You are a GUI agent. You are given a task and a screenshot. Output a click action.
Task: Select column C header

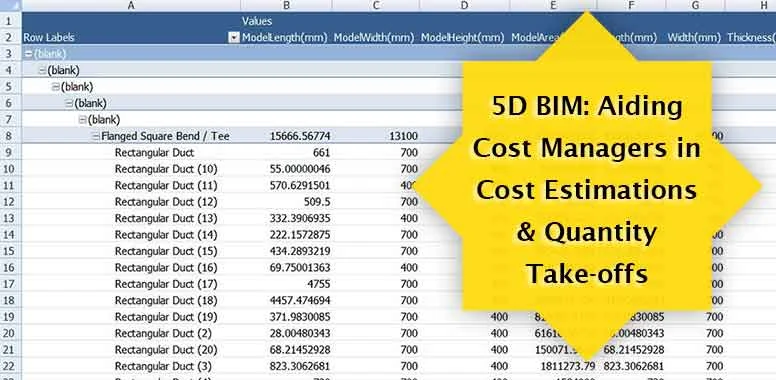[x=376, y=5]
